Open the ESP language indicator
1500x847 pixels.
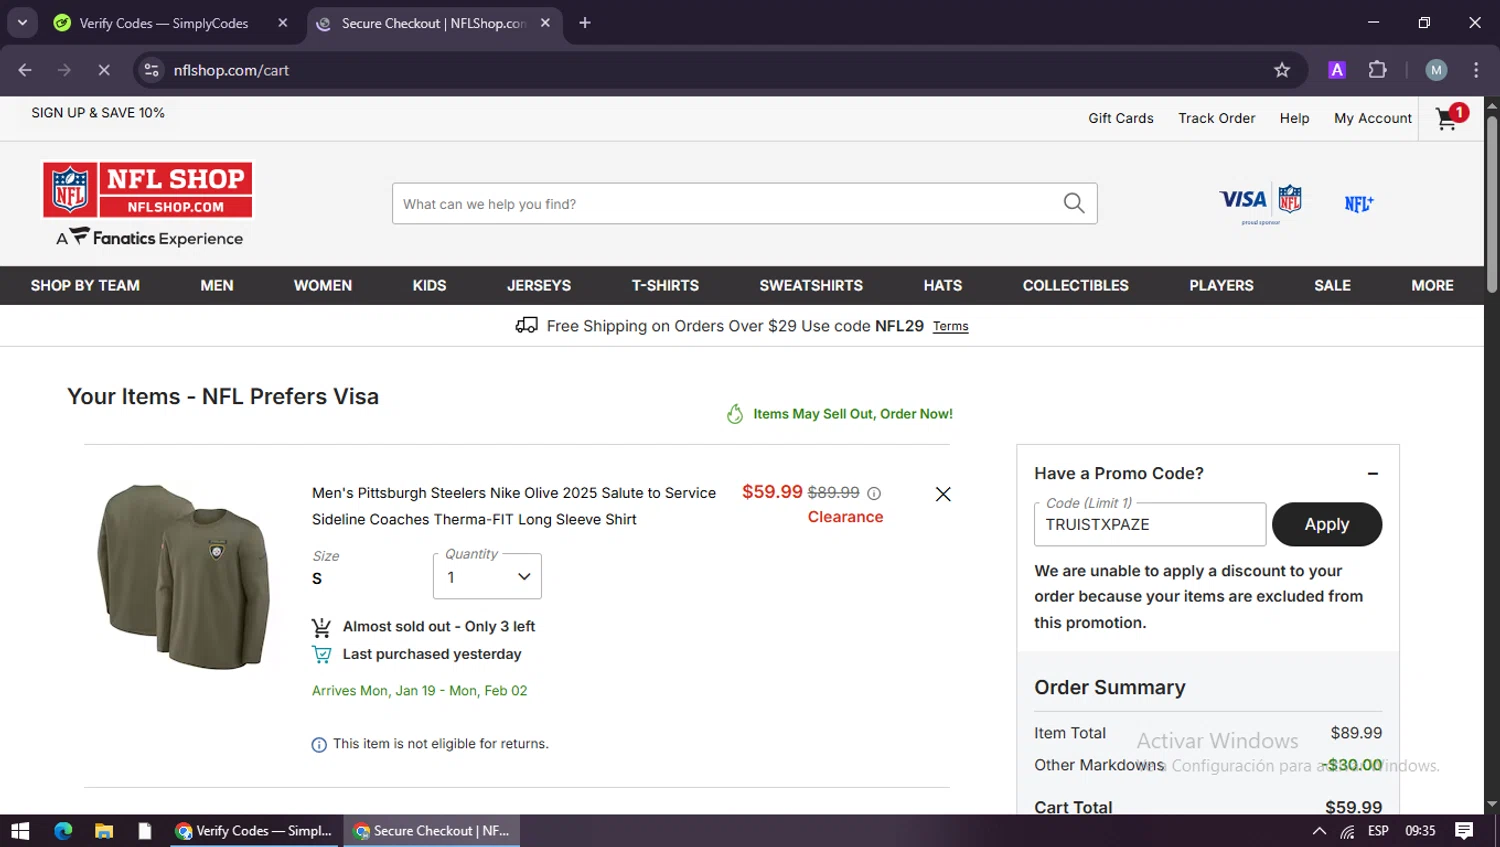(x=1378, y=831)
